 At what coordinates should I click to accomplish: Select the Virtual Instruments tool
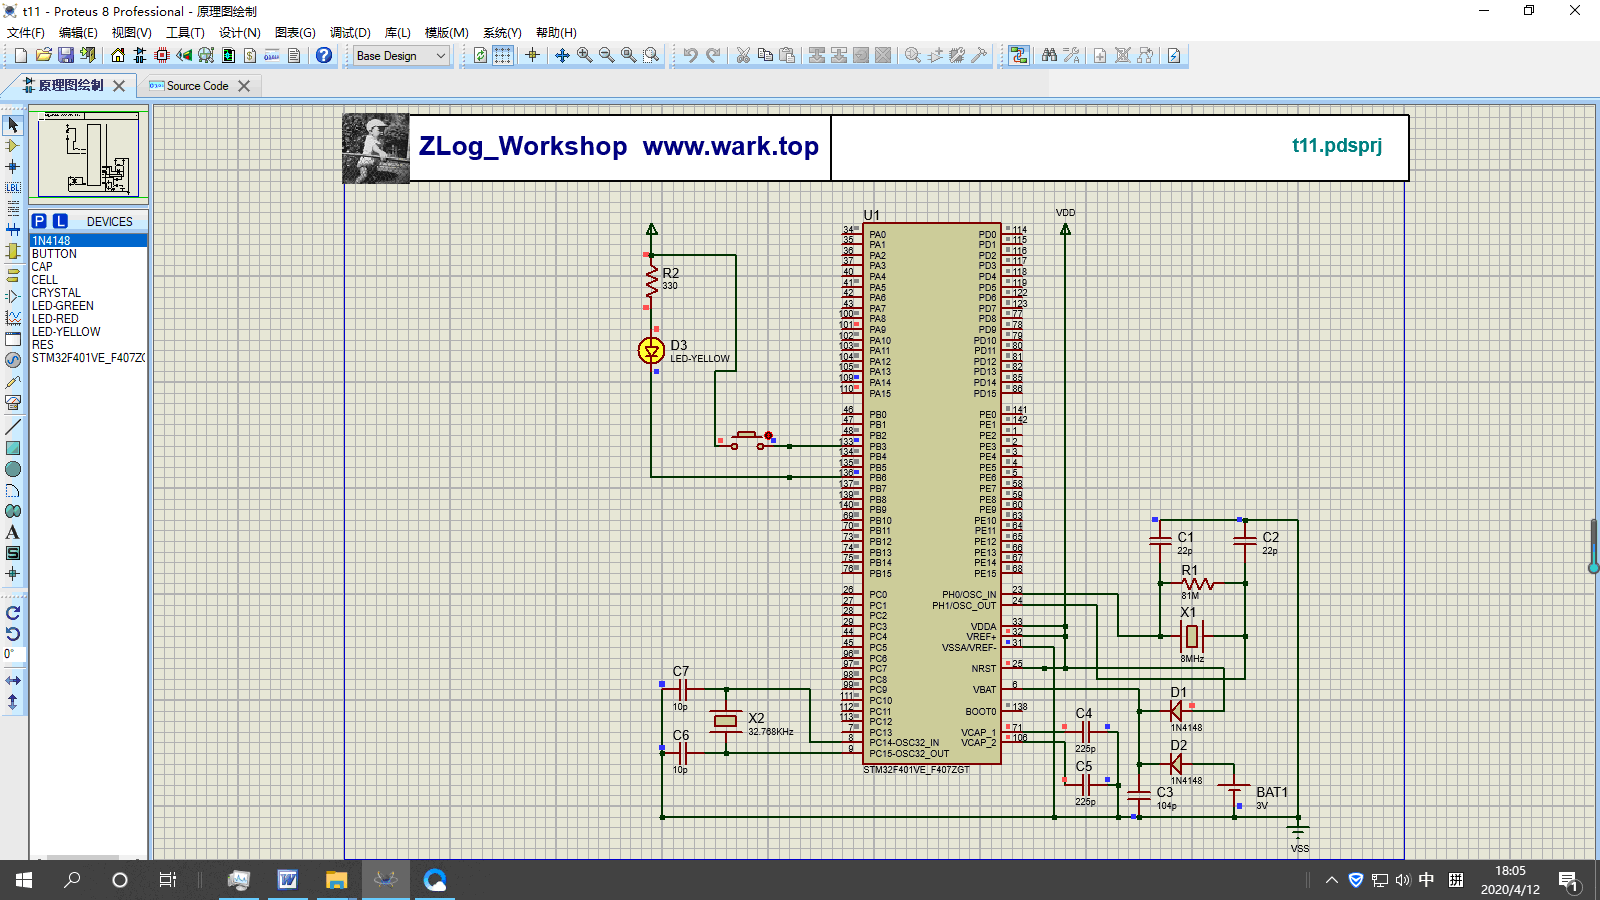point(13,403)
